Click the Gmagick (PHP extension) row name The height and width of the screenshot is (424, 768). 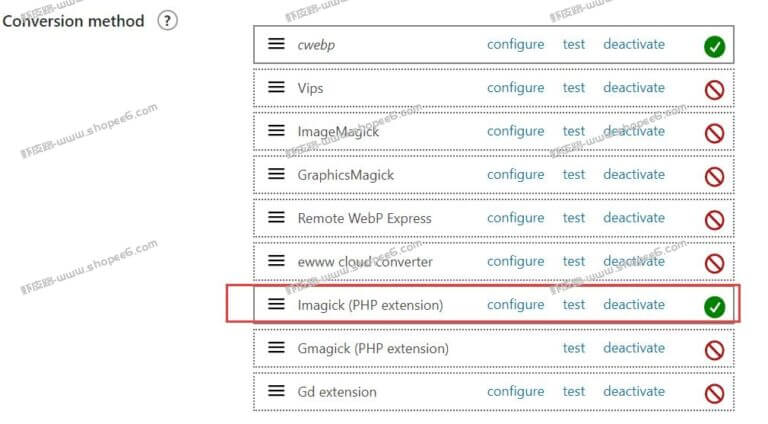pos(373,349)
